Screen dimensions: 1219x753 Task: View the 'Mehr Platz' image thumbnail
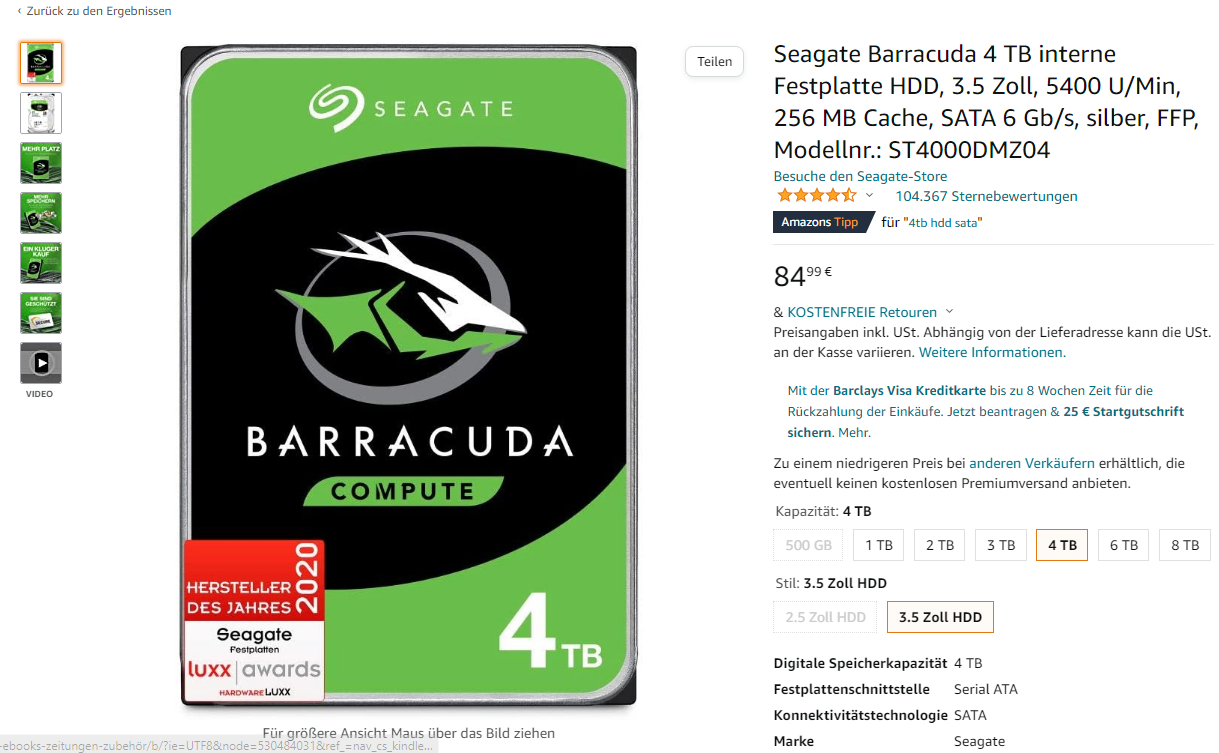41,163
